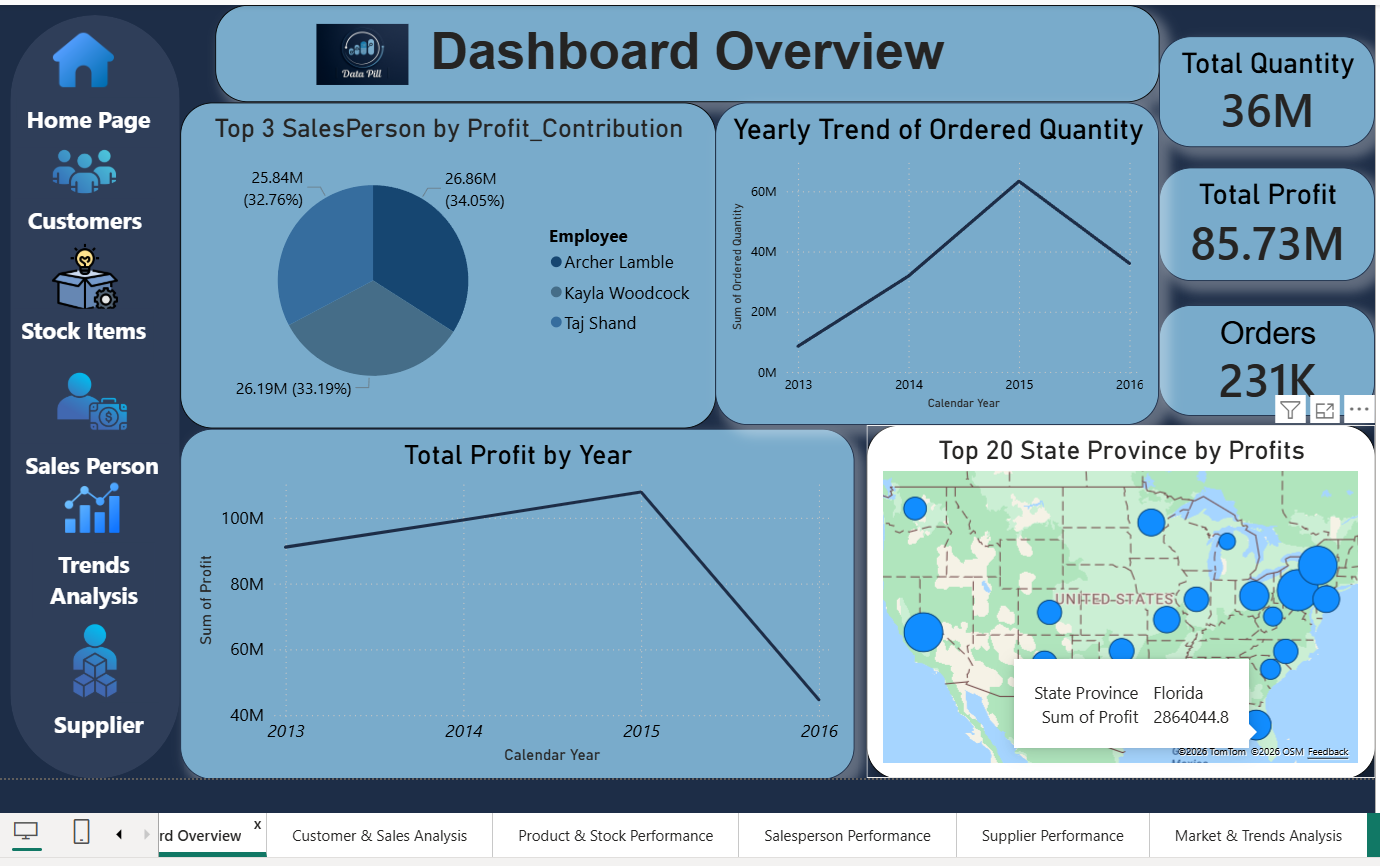Click the filter icon on the Orders card
1380x866 pixels.
tap(1290, 410)
